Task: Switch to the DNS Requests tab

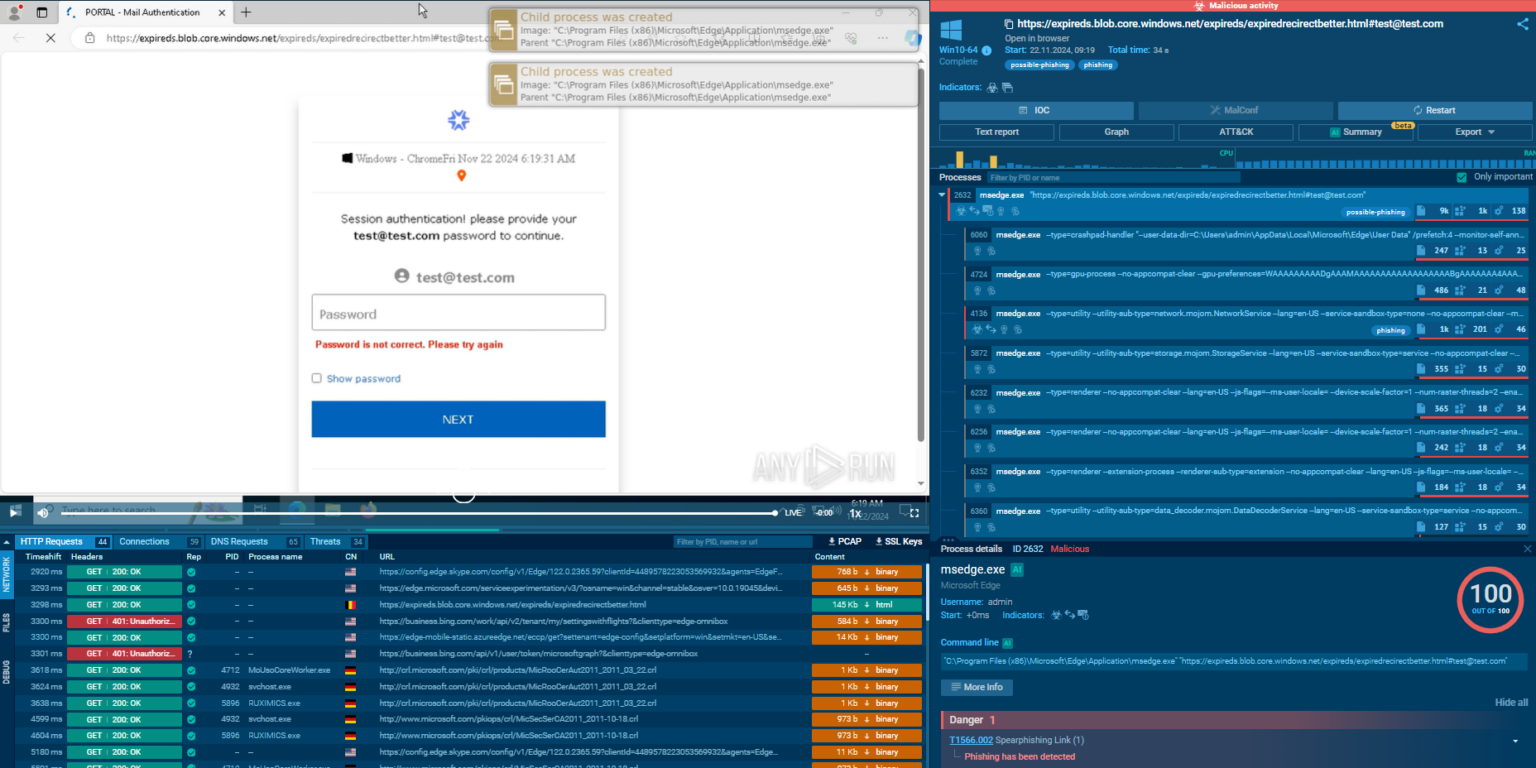Action: pos(238,542)
